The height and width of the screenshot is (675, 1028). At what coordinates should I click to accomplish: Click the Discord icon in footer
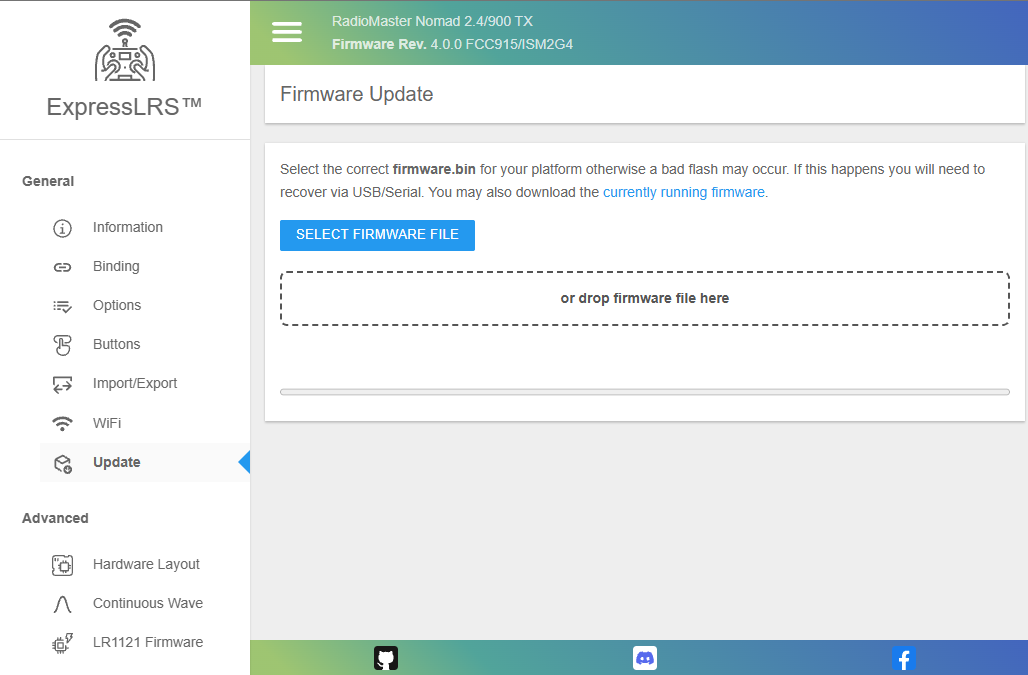click(644, 657)
